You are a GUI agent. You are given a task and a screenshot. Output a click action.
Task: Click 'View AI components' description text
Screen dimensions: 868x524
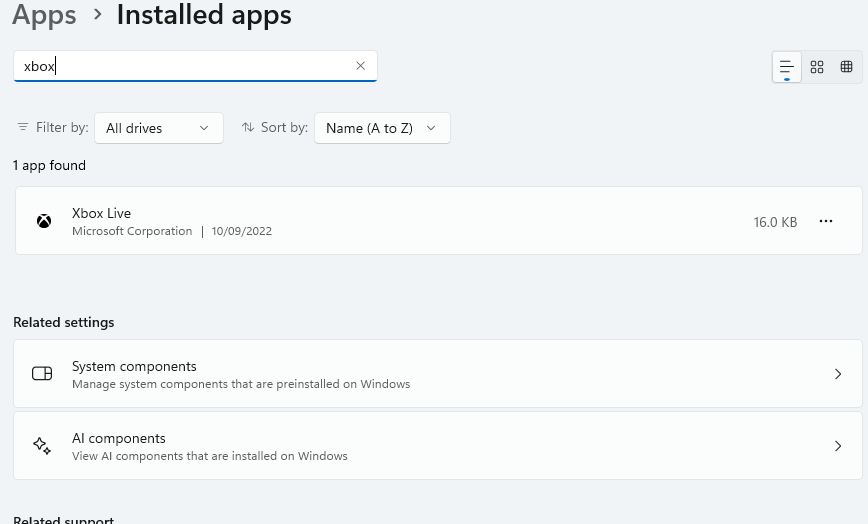point(210,456)
